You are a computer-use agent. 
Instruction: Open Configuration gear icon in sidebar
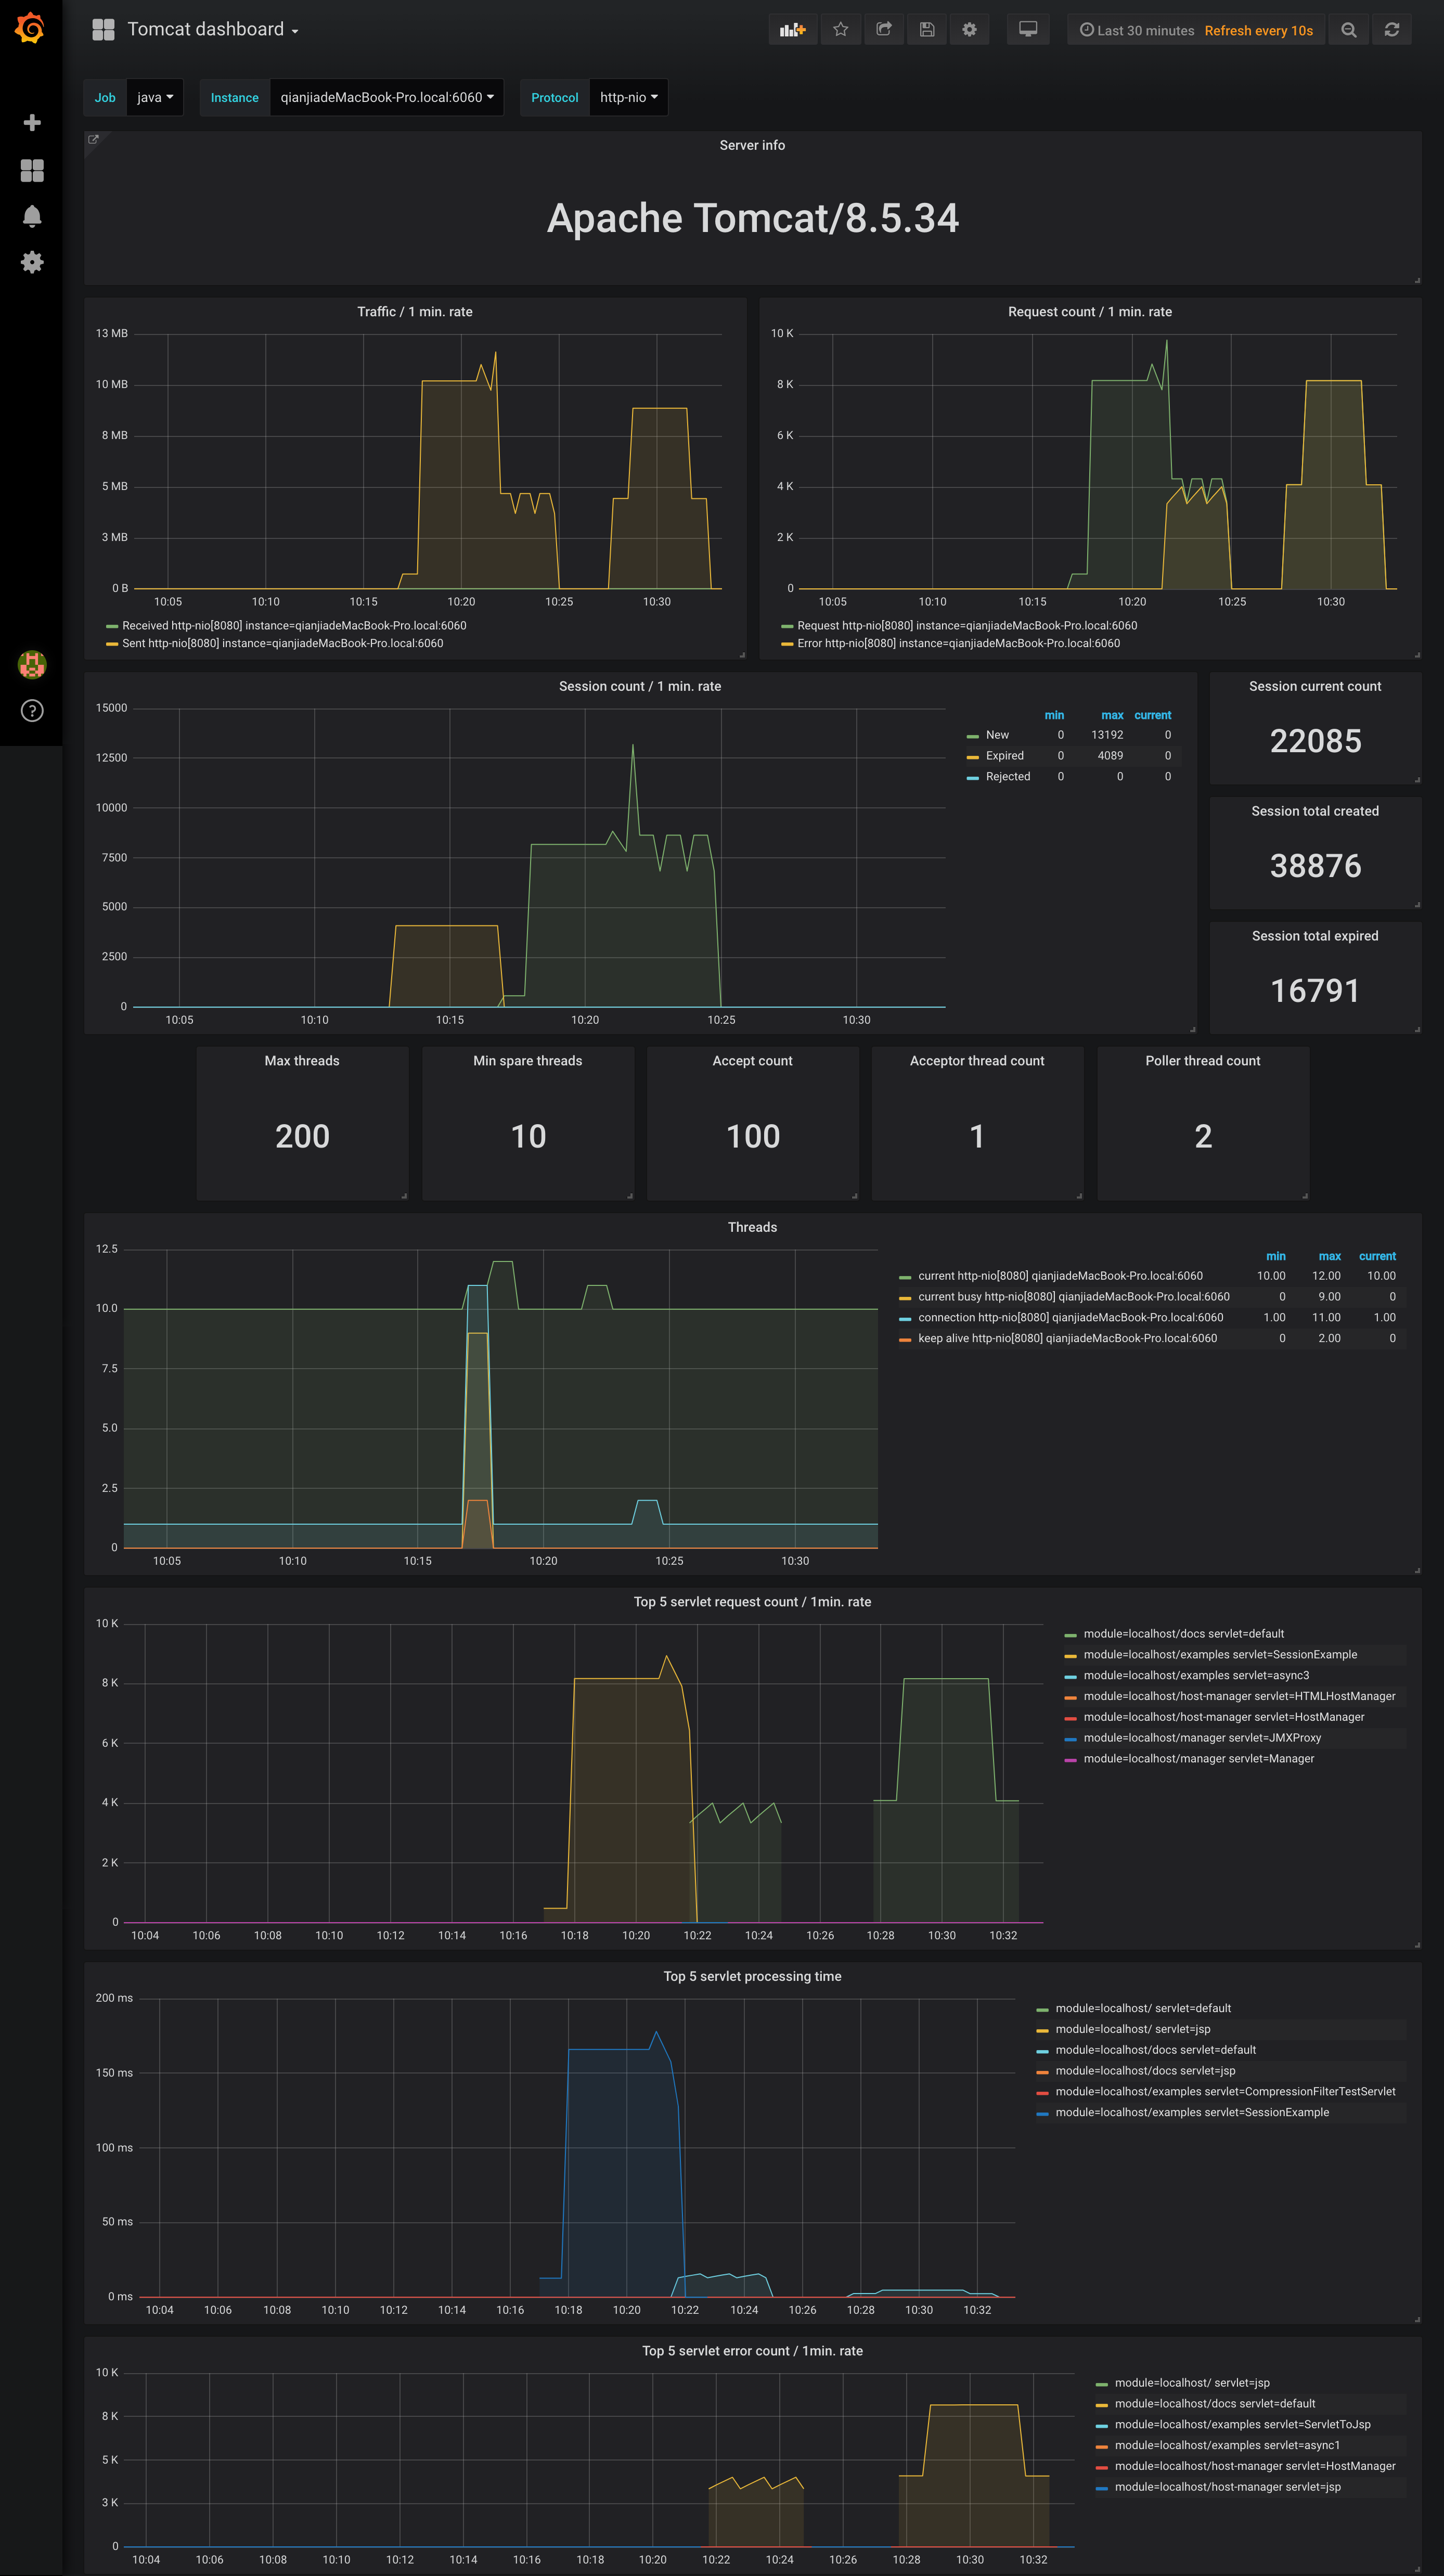click(32, 262)
